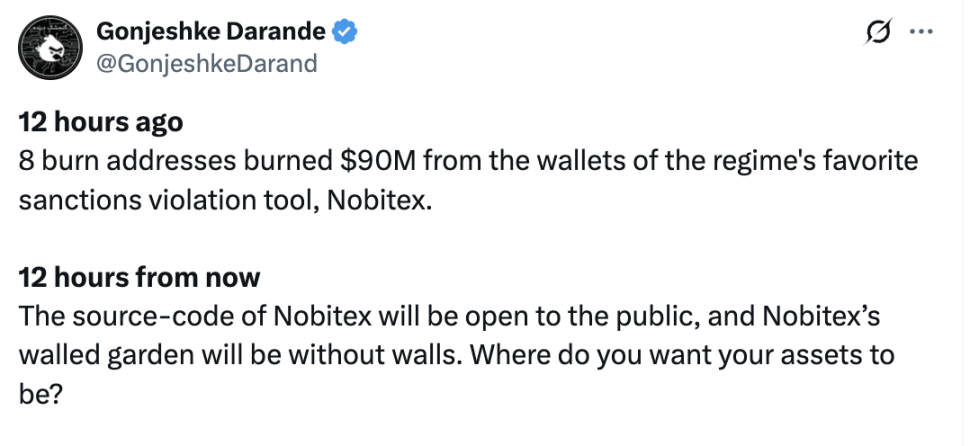Open the three-dot more options menu
Screen dimensions: 970x446
tap(921, 32)
